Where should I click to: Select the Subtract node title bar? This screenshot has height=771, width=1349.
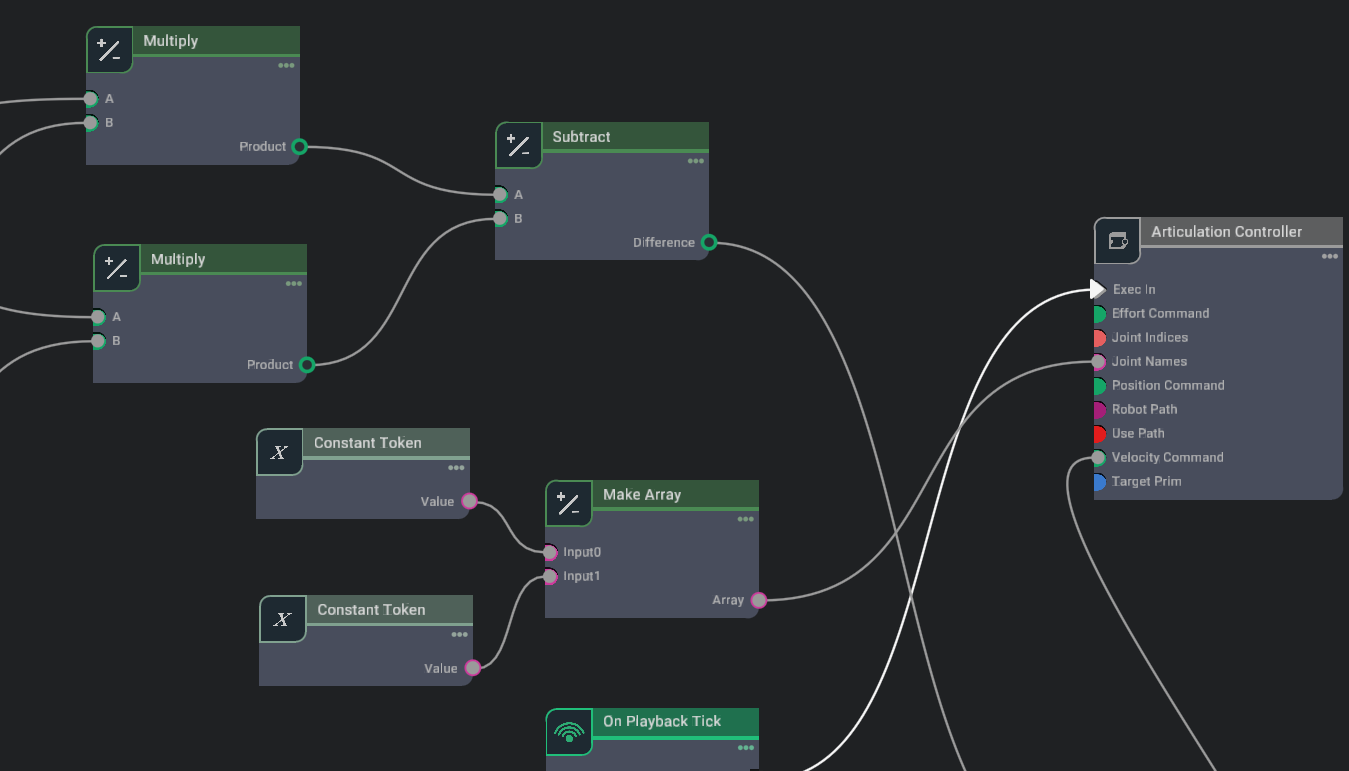coord(625,137)
